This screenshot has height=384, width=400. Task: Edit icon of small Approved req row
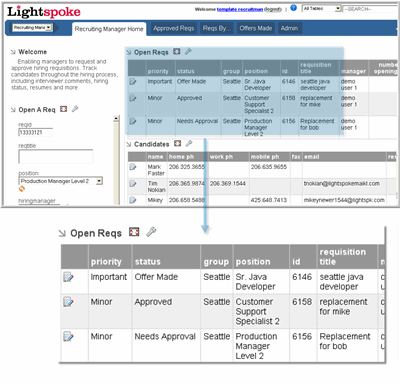(133, 98)
